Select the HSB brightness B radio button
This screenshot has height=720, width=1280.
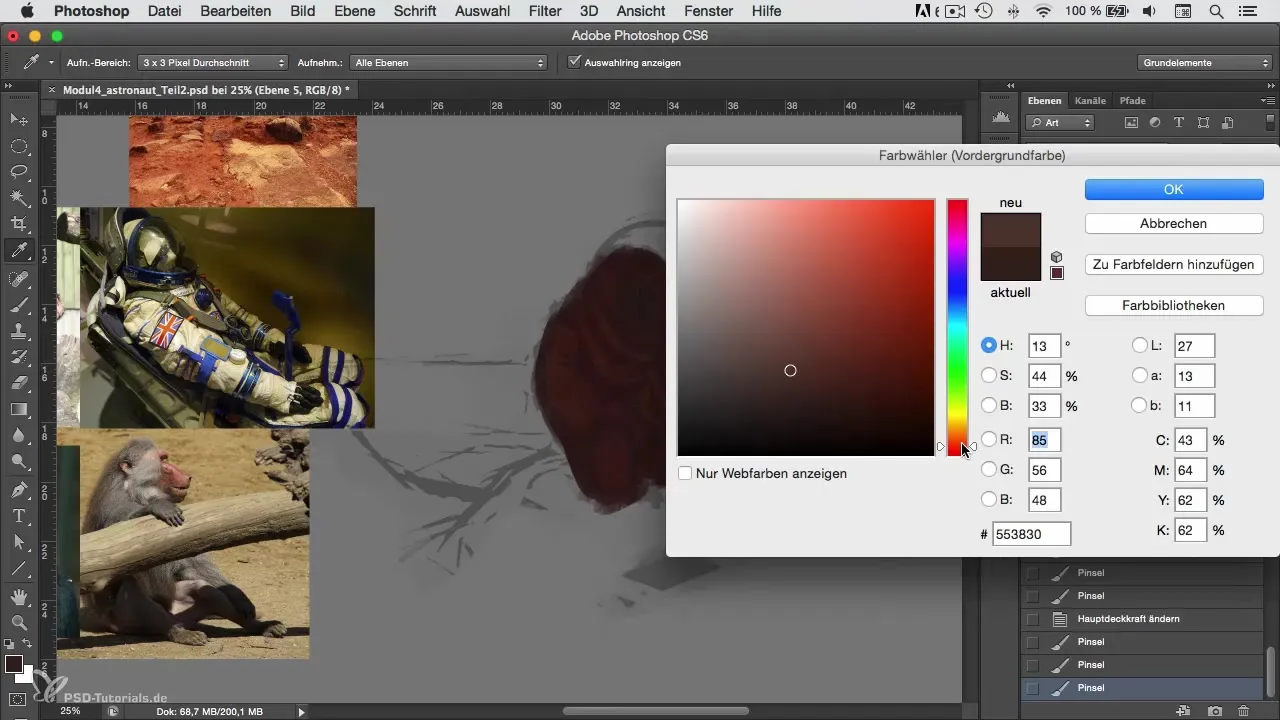tap(989, 405)
